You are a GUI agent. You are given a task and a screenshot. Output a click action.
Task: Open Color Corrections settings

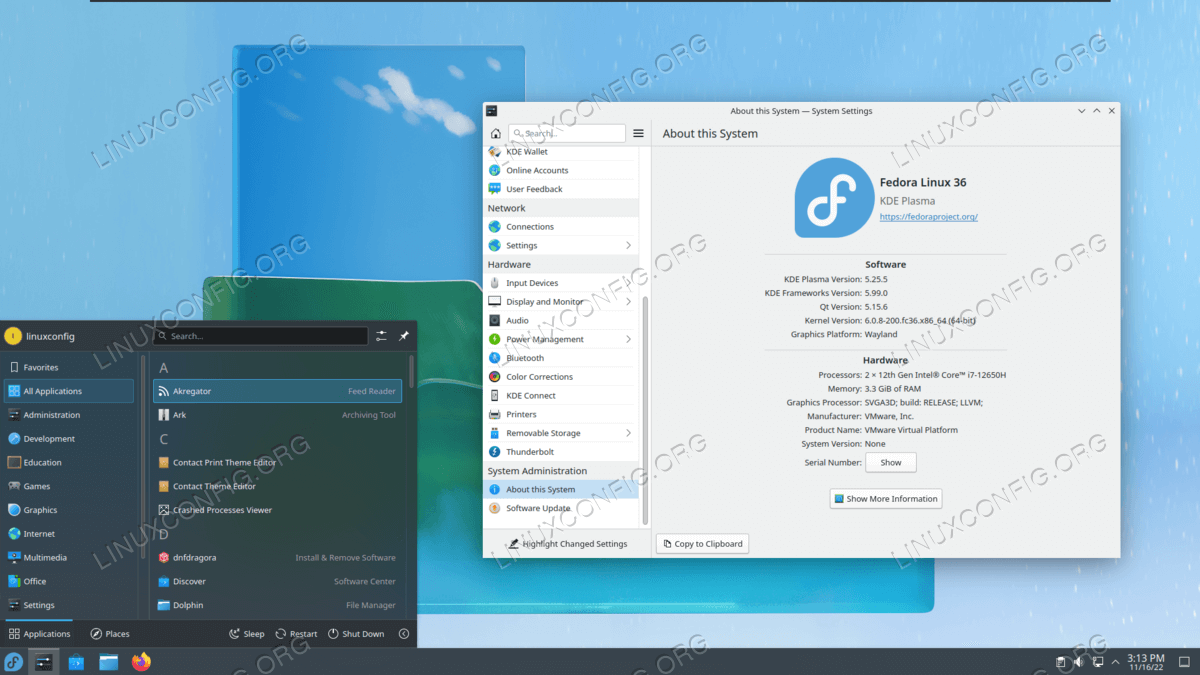coord(561,377)
